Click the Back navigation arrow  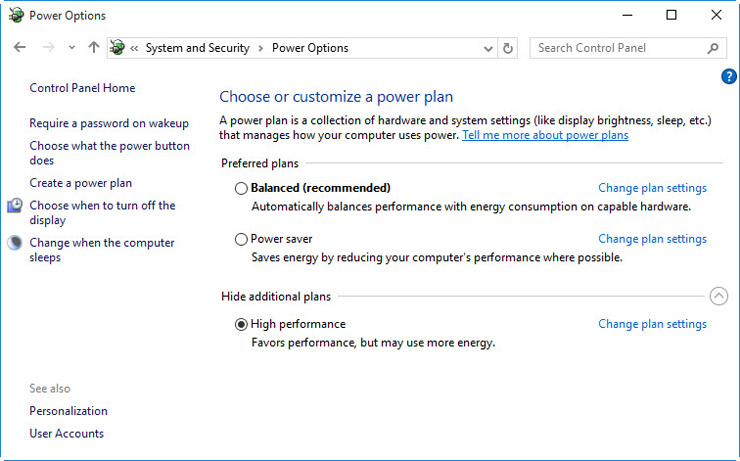(x=20, y=47)
